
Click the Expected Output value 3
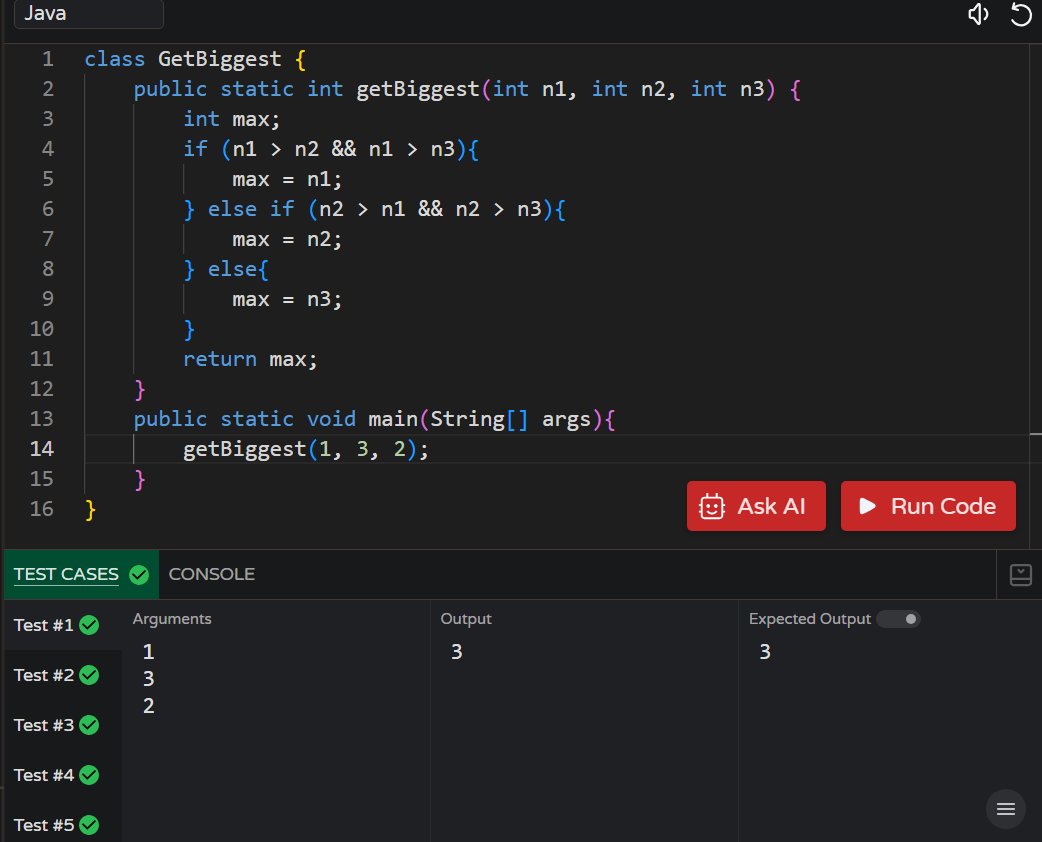coord(765,651)
